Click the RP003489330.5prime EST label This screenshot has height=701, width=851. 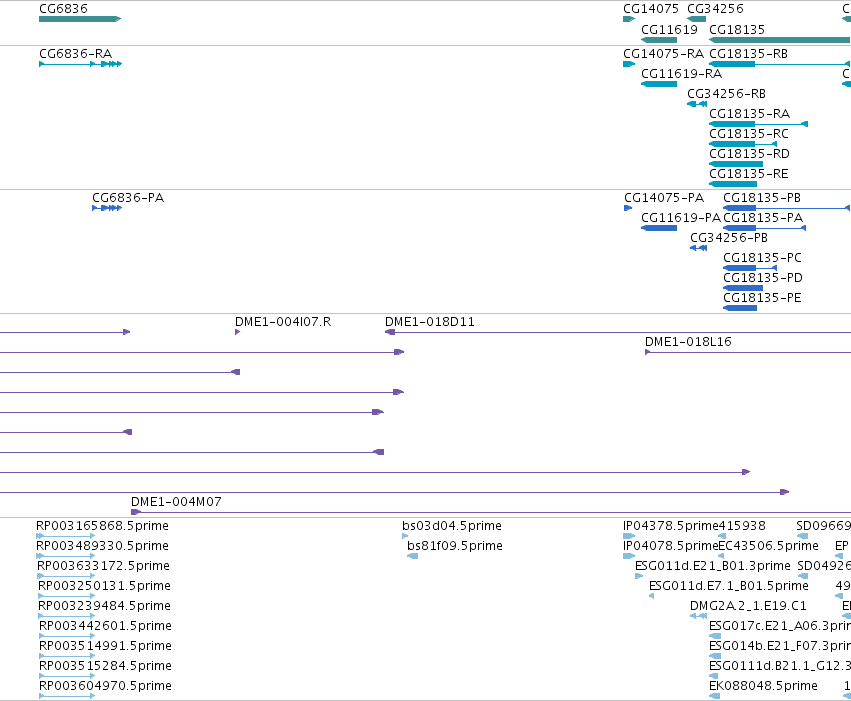pos(102,546)
